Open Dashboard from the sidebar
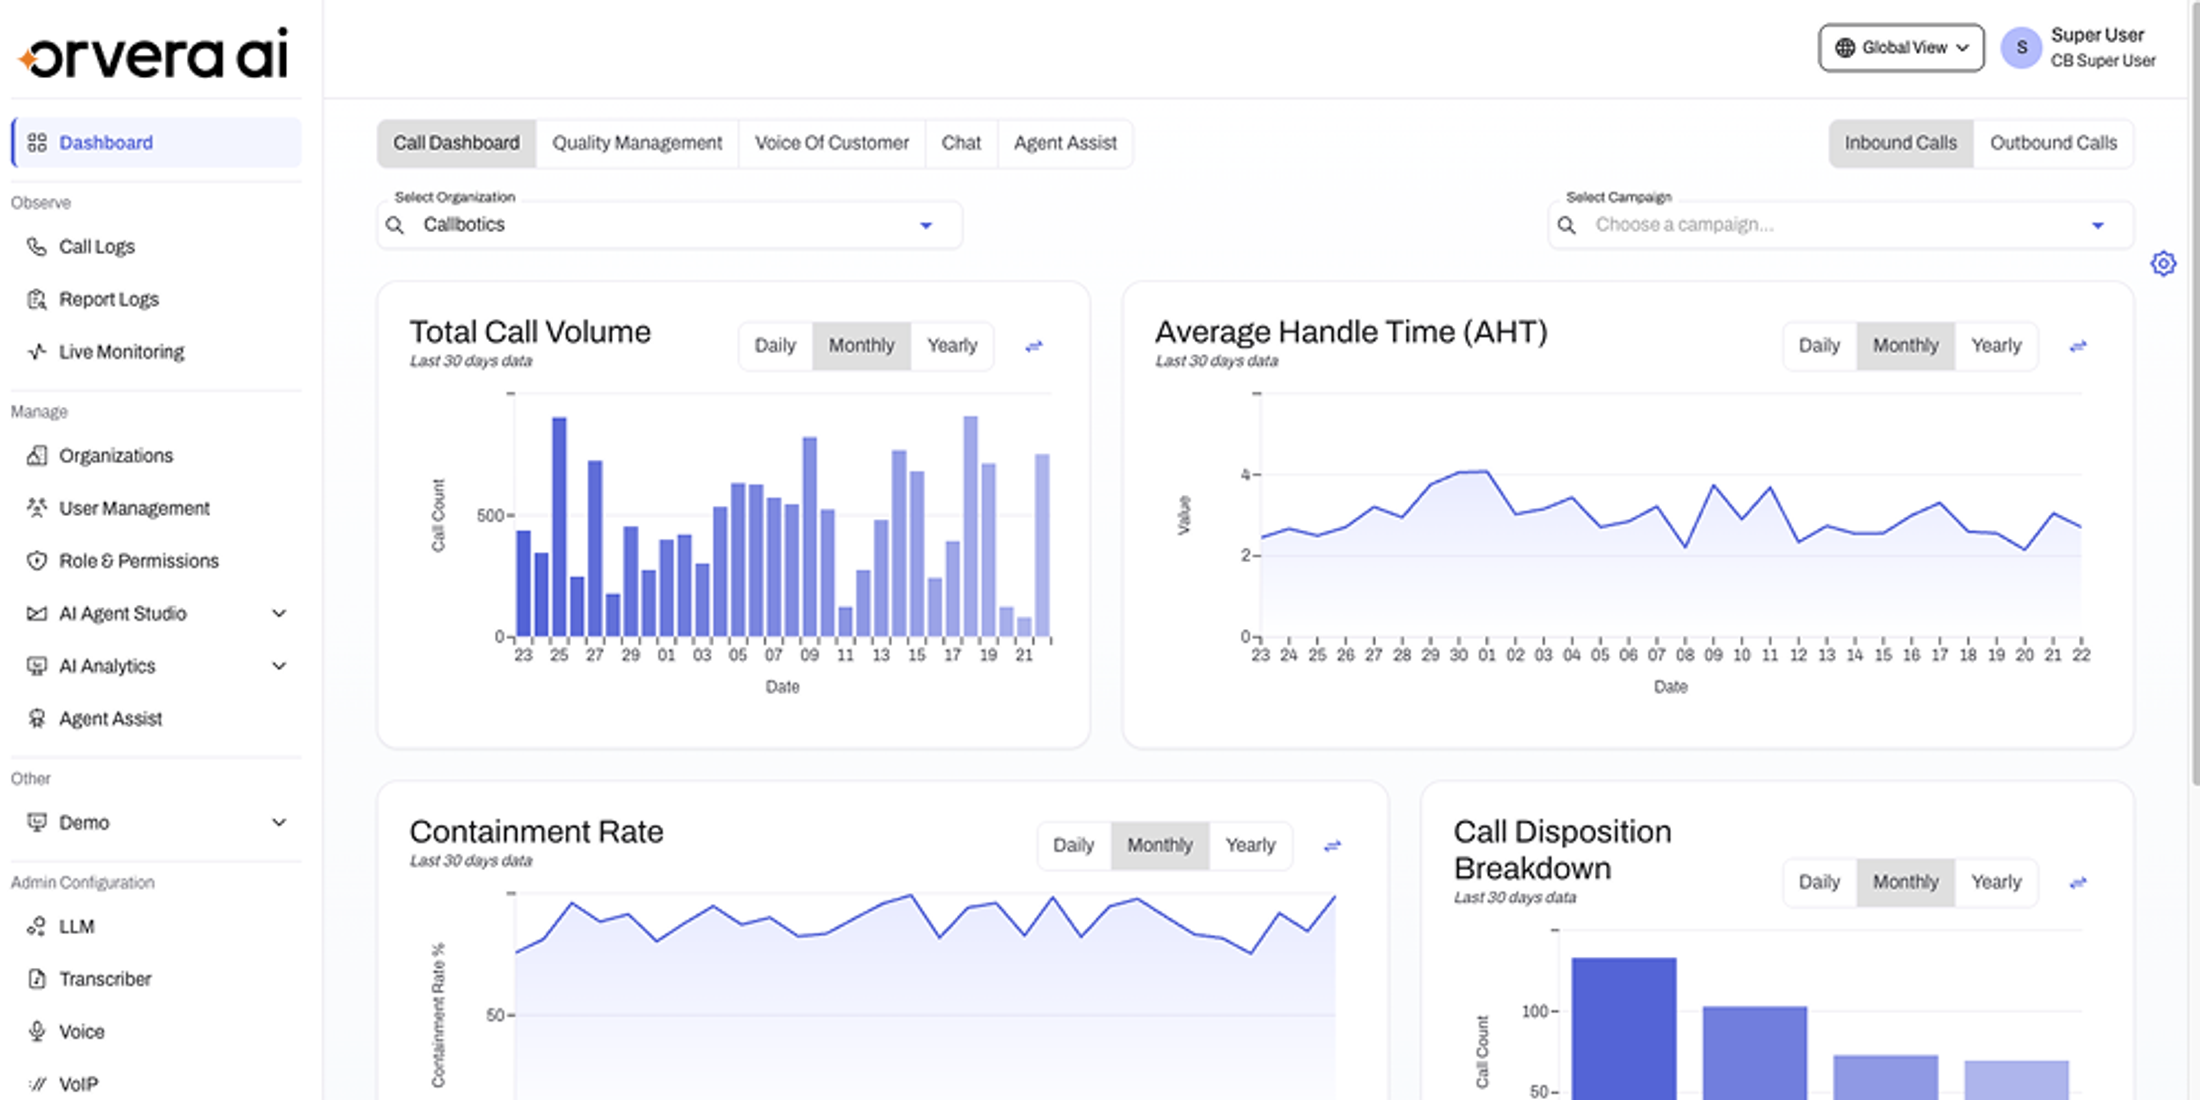 coord(156,142)
